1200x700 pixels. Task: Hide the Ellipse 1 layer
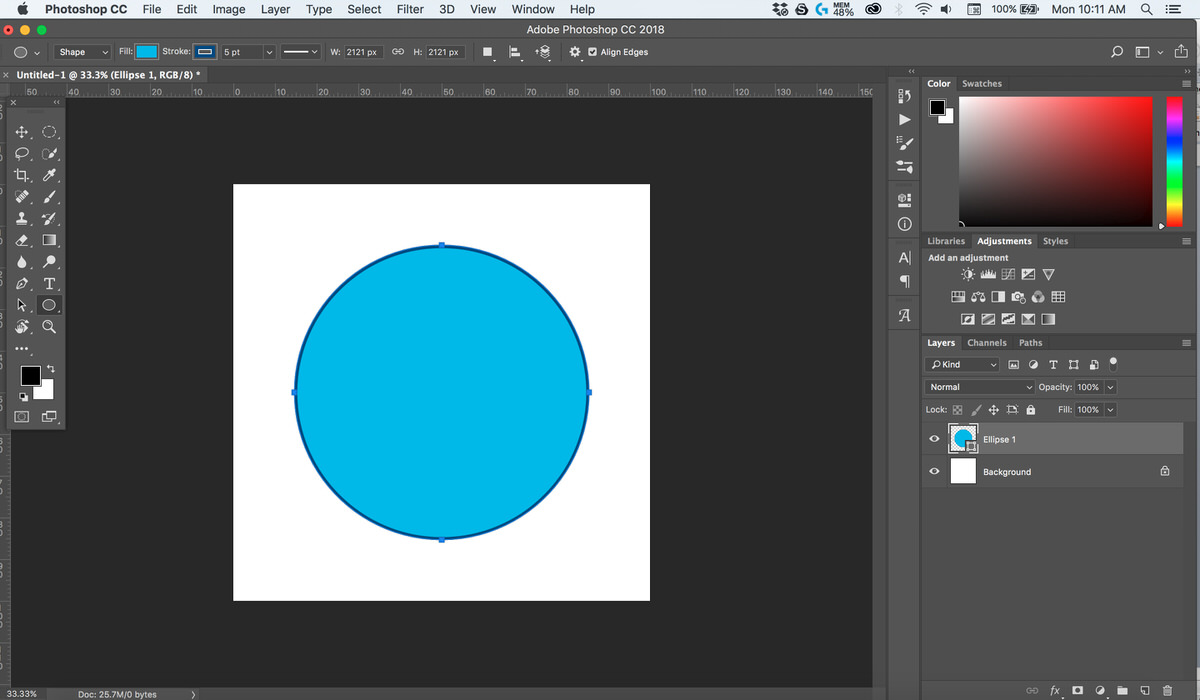coord(934,439)
